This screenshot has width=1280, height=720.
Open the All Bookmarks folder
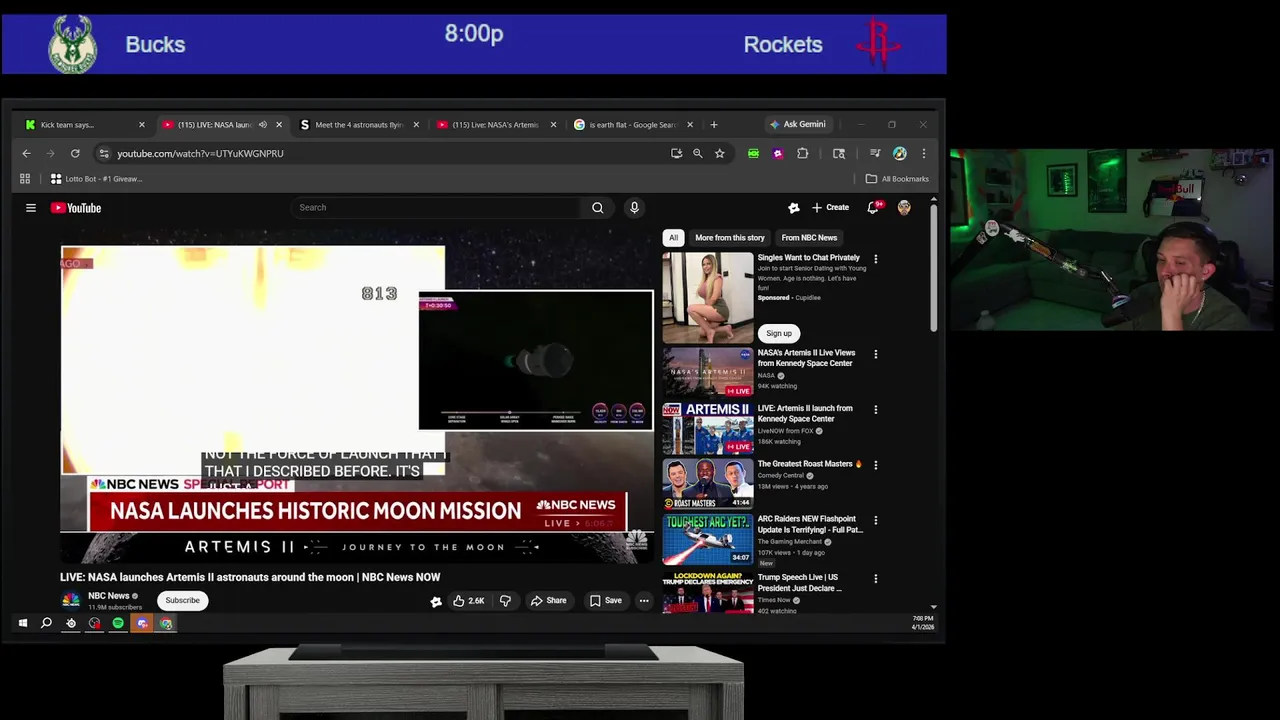click(x=897, y=179)
